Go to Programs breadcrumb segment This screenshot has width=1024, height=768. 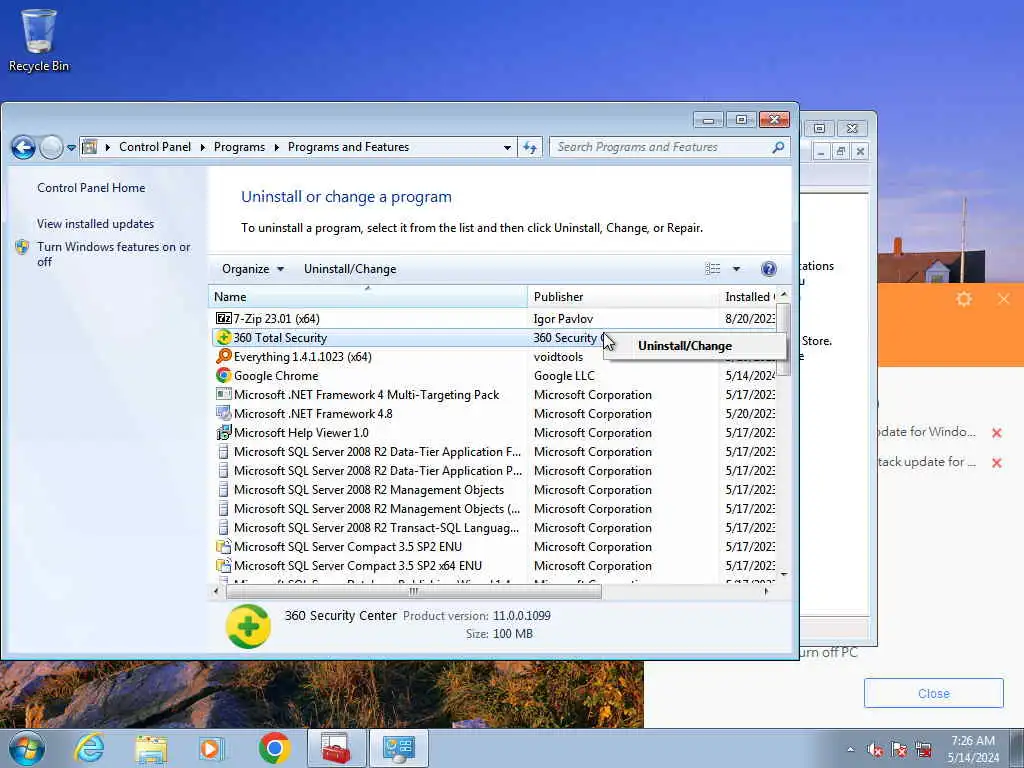239,147
